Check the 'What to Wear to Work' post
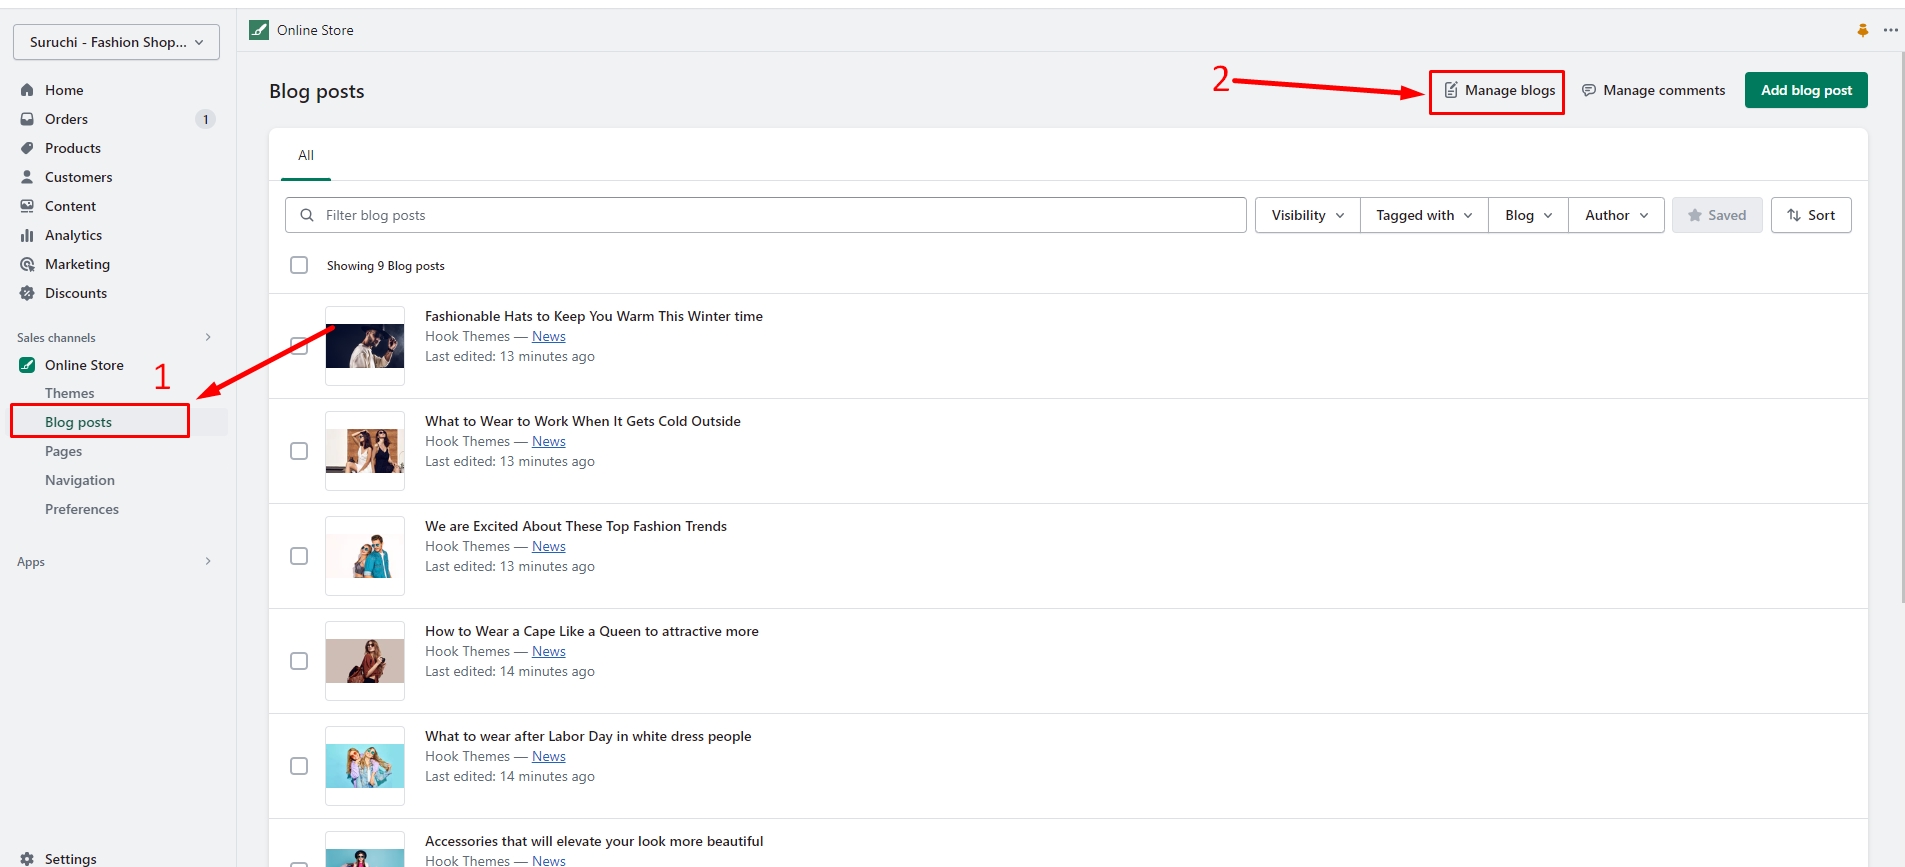Screen dimensions: 1905x867 pos(299,451)
